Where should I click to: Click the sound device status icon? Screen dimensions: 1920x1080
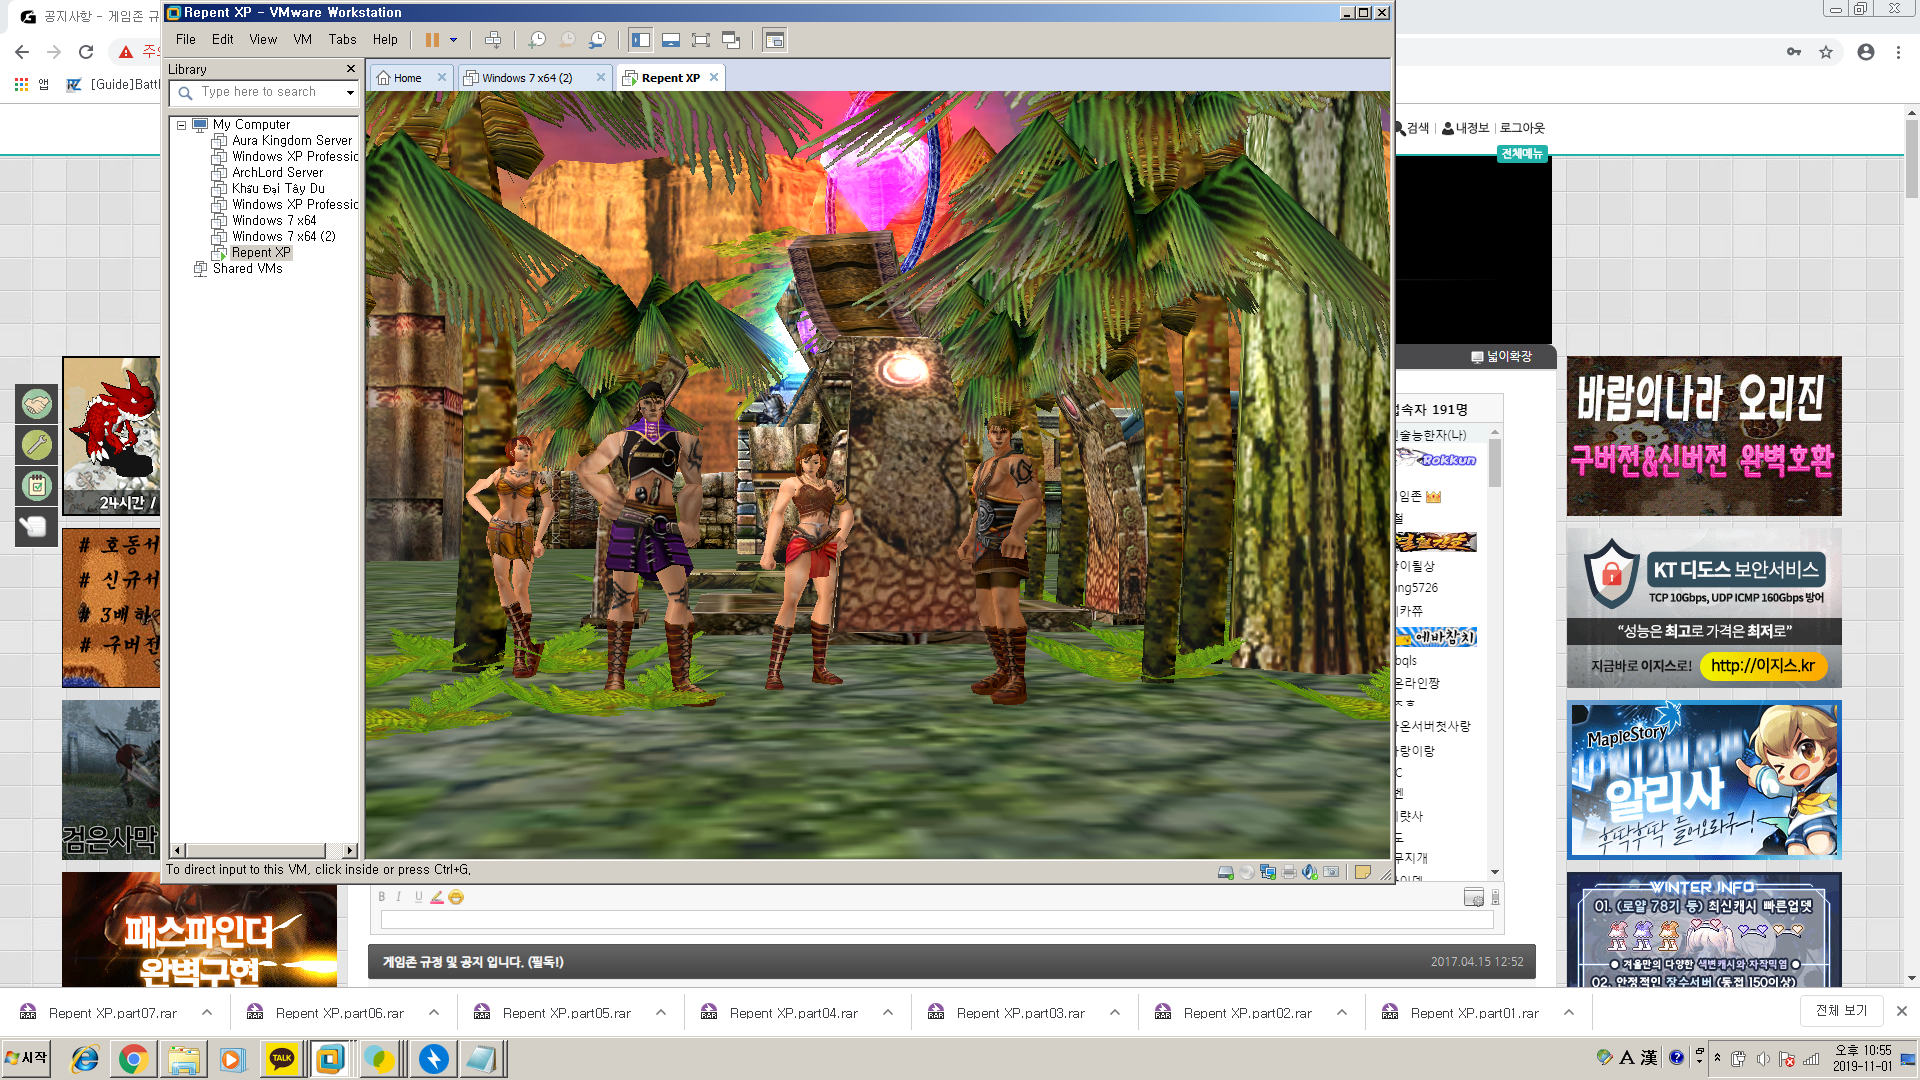1310,872
